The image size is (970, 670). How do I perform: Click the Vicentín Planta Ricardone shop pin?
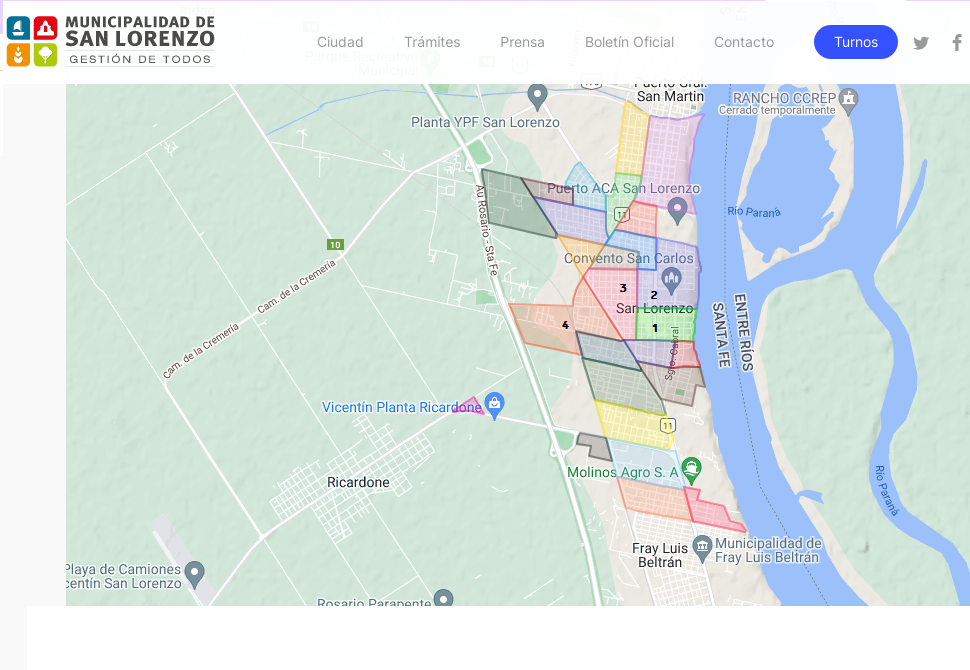494,406
